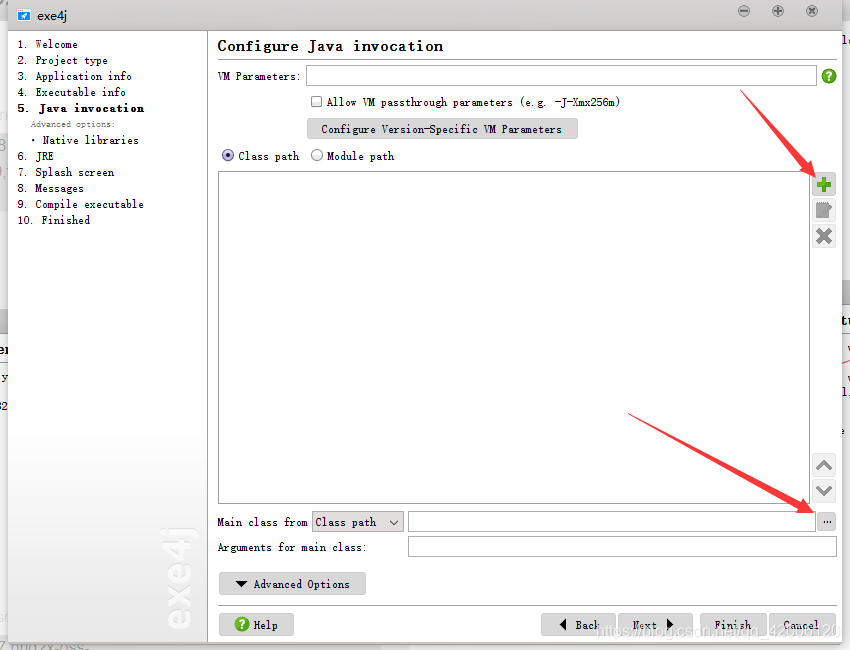Go to step 4 Executable info
850x650 pixels.
(x=71, y=92)
